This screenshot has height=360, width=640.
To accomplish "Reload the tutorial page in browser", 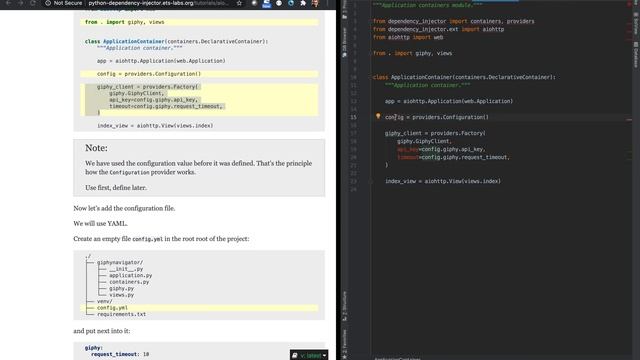I will coord(33,3).
